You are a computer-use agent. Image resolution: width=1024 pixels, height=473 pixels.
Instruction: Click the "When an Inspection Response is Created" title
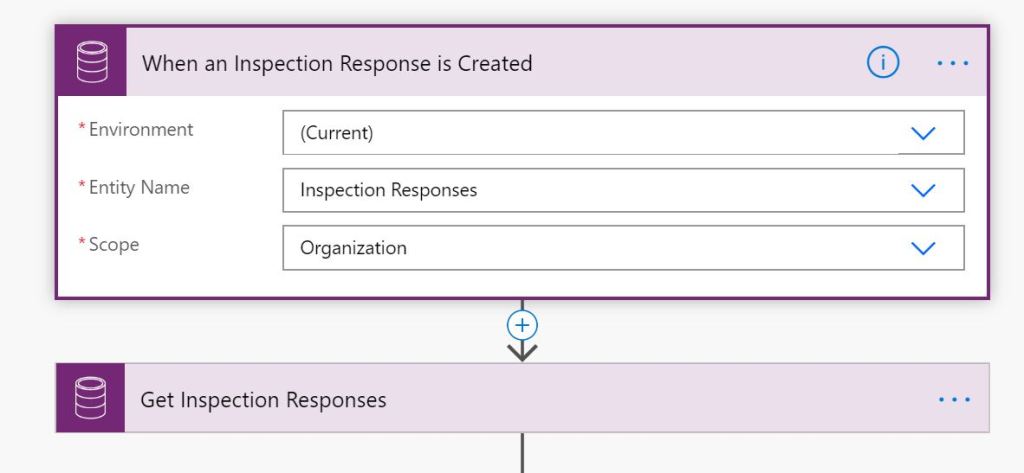tap(337, 63)
